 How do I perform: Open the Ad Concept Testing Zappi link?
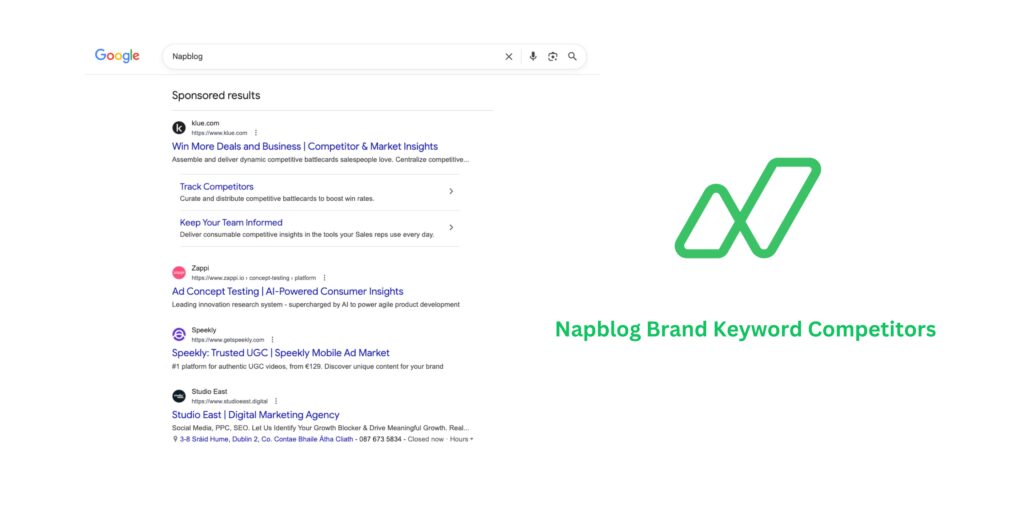click(x=287, y=291)
